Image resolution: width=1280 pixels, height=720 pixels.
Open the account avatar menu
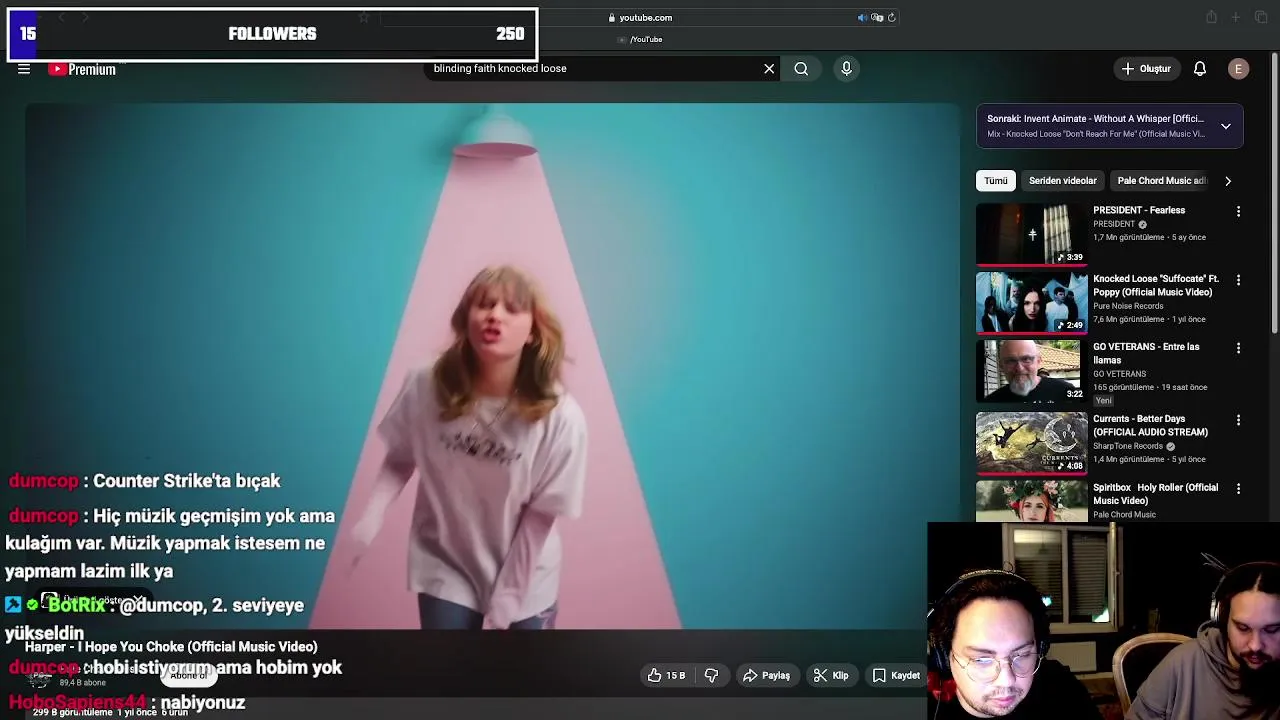coord(1238,69)
